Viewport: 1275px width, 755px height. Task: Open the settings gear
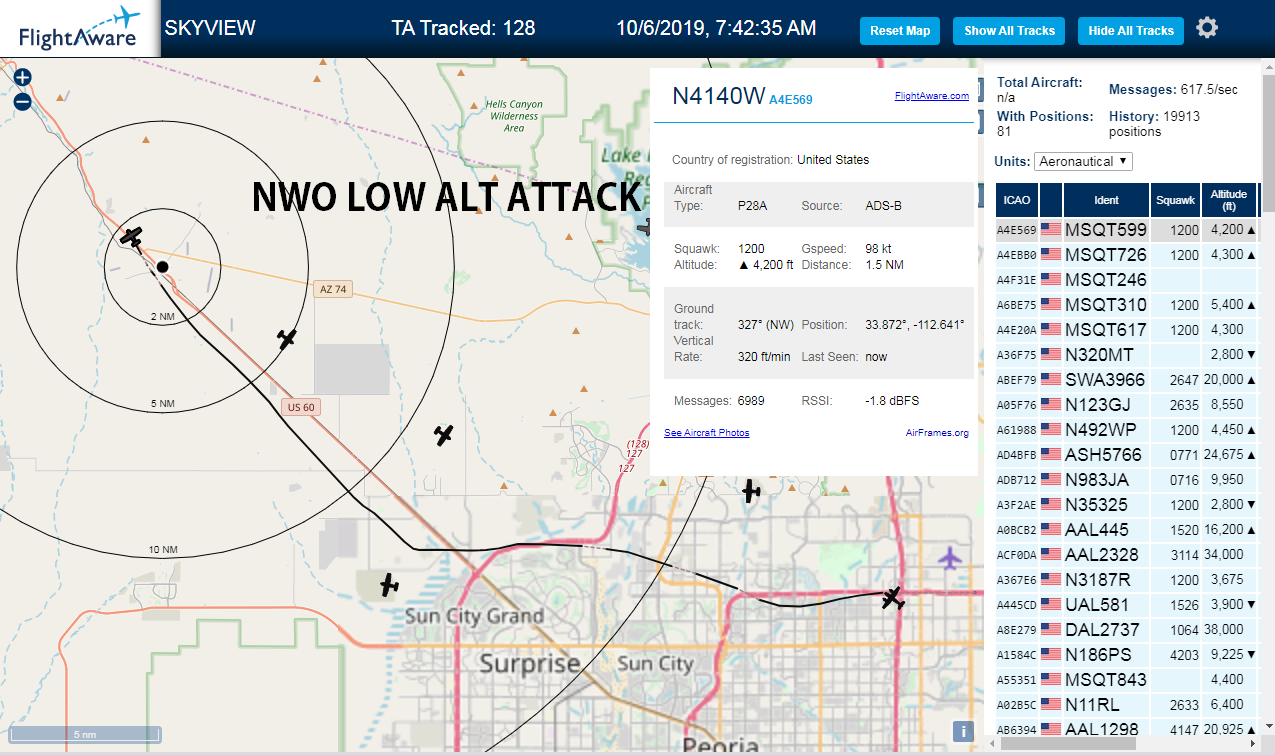click(1208, 28)
